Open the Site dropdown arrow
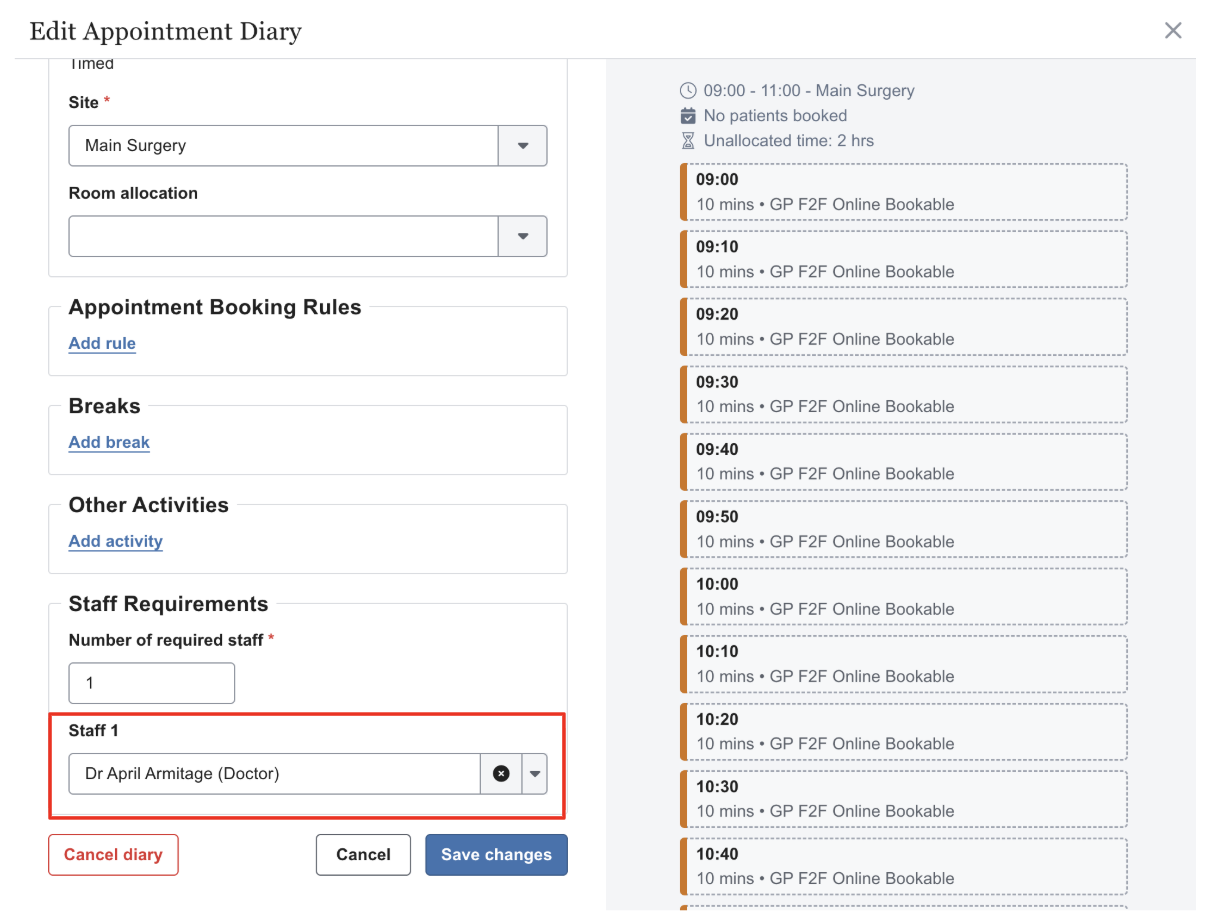This screenshot has width=1208, height=918. pos(522,146)
